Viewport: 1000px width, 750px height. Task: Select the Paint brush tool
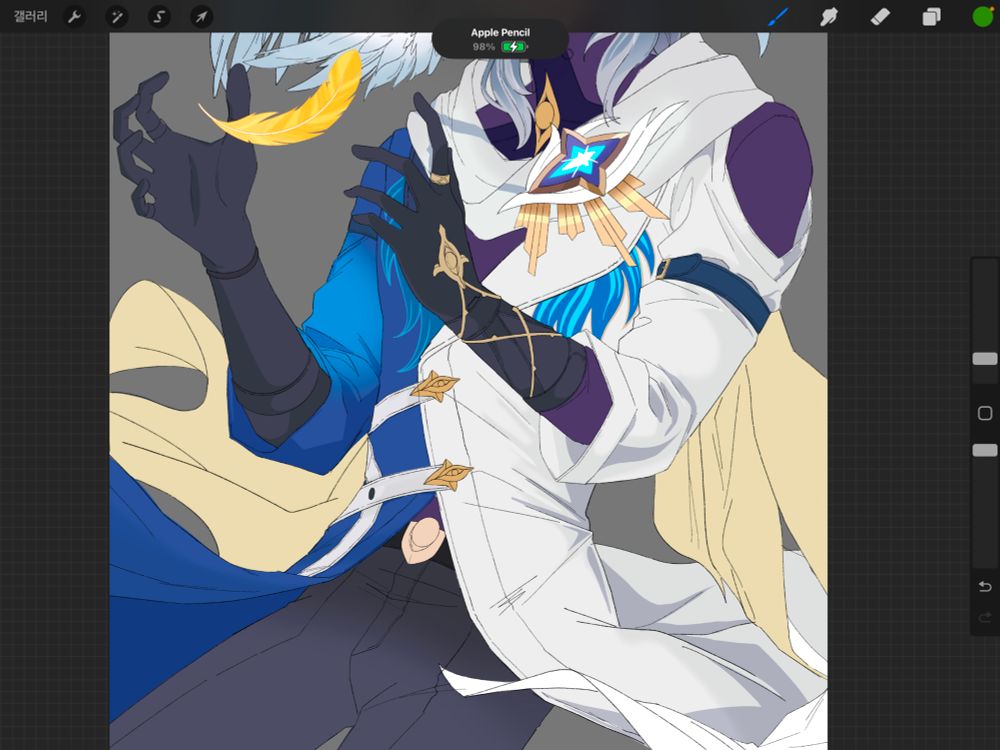click(779, 17)
